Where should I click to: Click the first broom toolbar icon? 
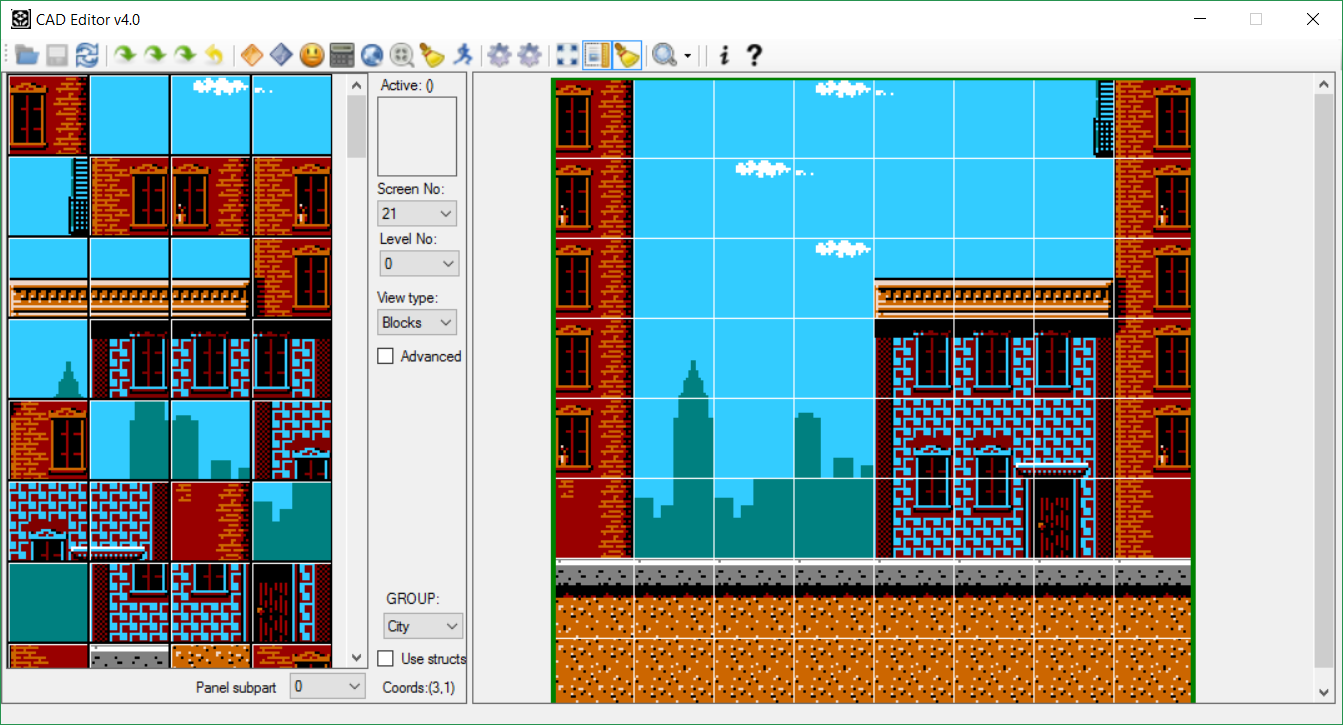click(432, 55)
